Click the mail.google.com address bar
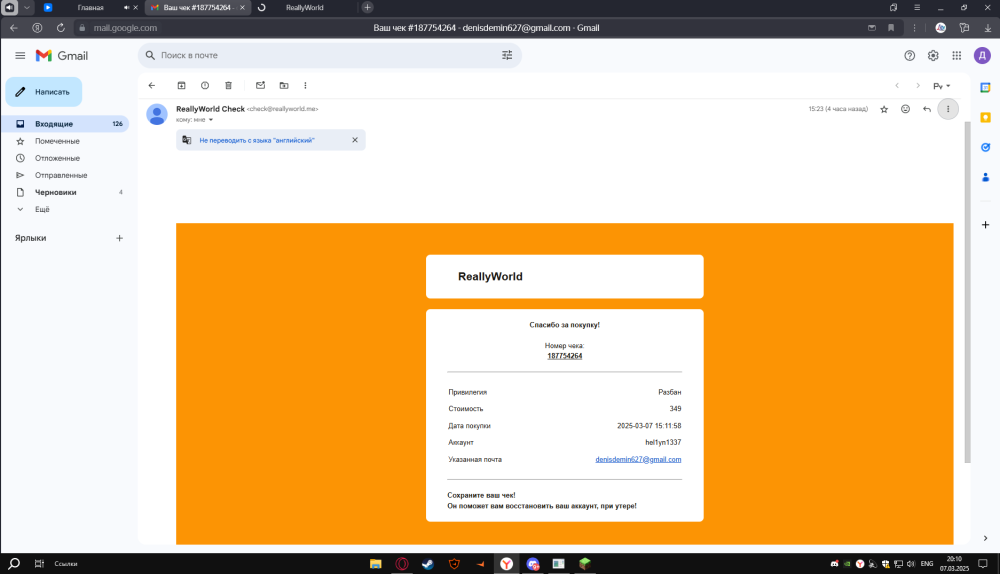The width and height of the screenshot is (1000, 574). [x=125, y=28]
